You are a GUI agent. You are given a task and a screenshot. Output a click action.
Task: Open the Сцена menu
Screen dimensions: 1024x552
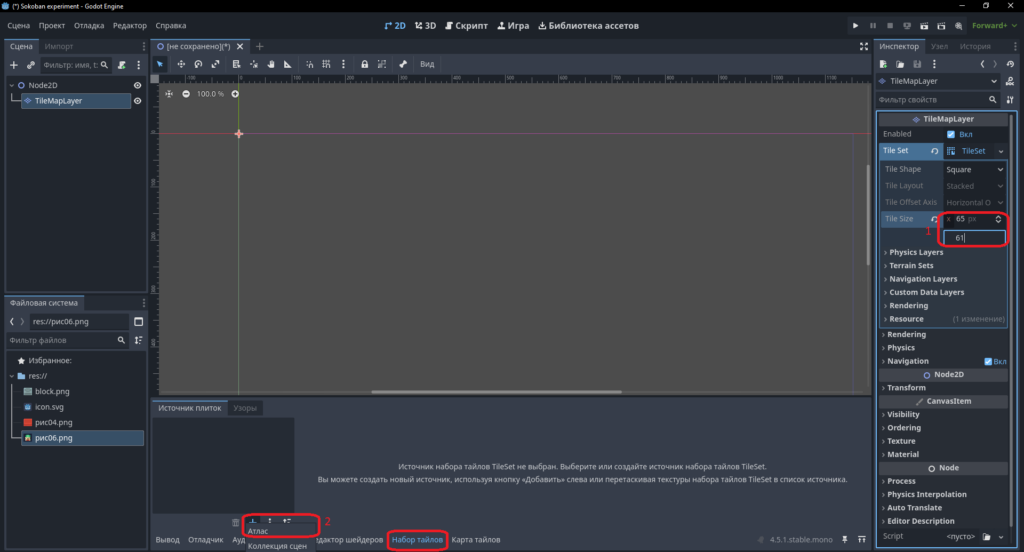coord(18,25)
